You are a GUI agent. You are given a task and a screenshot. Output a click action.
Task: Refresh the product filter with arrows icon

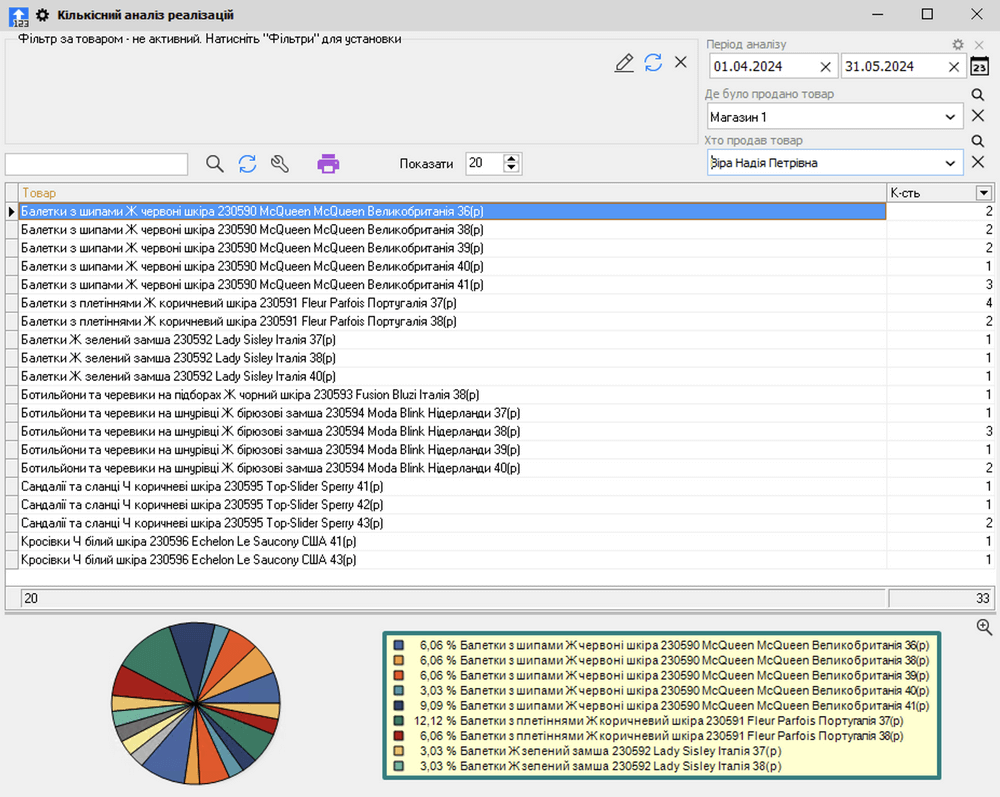(653, 63)
